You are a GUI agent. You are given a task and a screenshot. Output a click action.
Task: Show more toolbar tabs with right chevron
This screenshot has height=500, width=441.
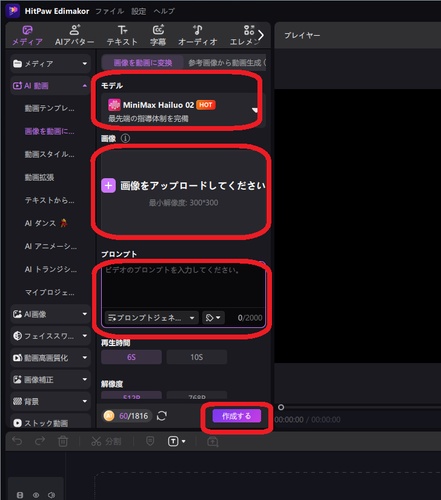261,35
